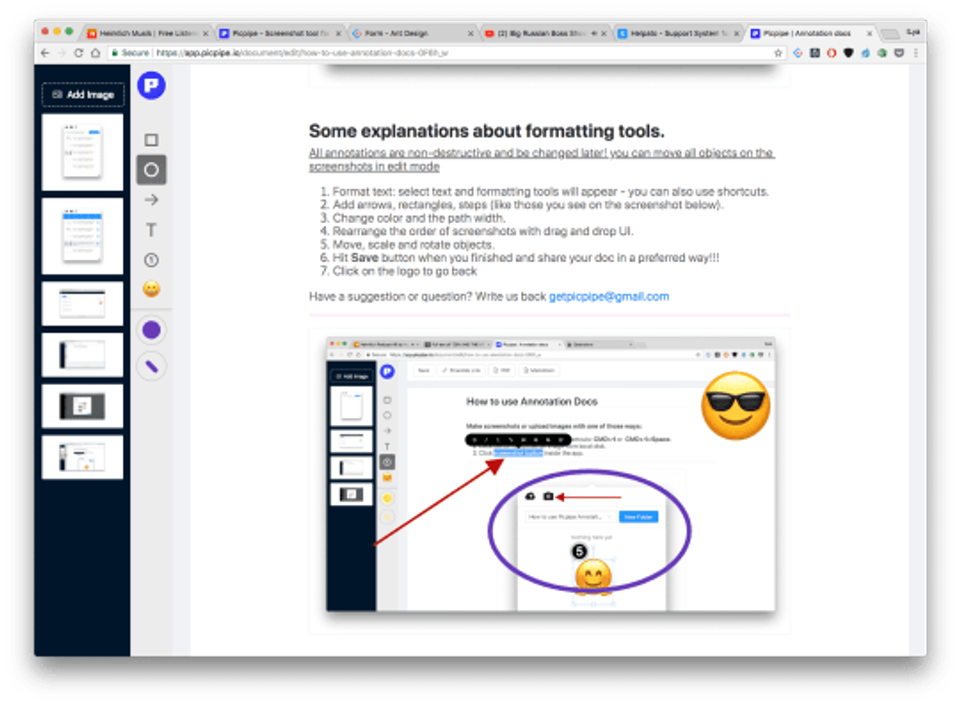The height and width of the screenshot is (704, 960).
Task: Pick the numbered step marker tool
Action: coord(151,260)
